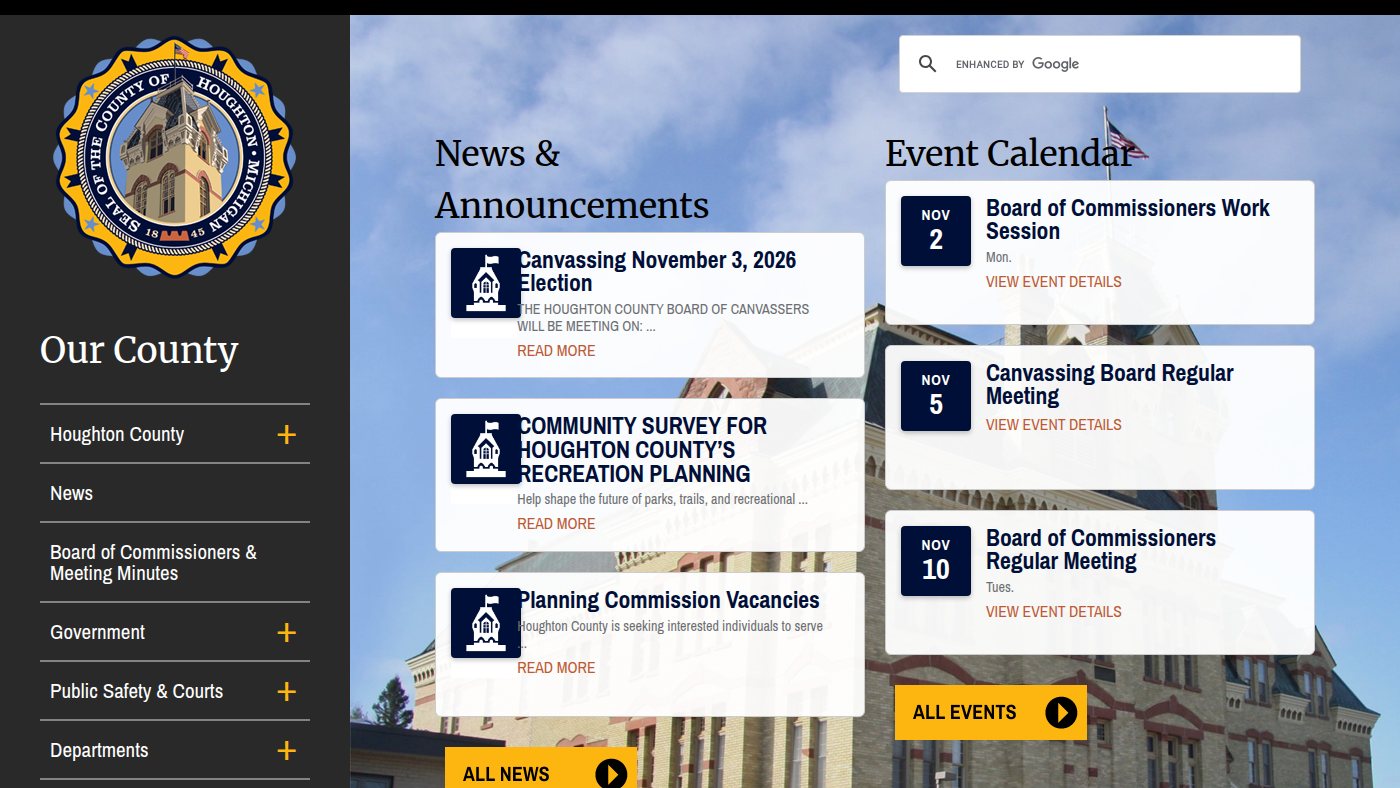Expand the Houghton County menu with plus icon

tap(287, 434)
